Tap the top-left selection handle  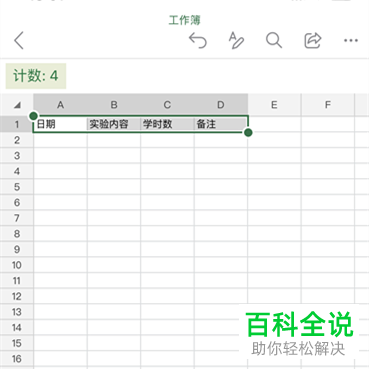click(x=33, y=116)
